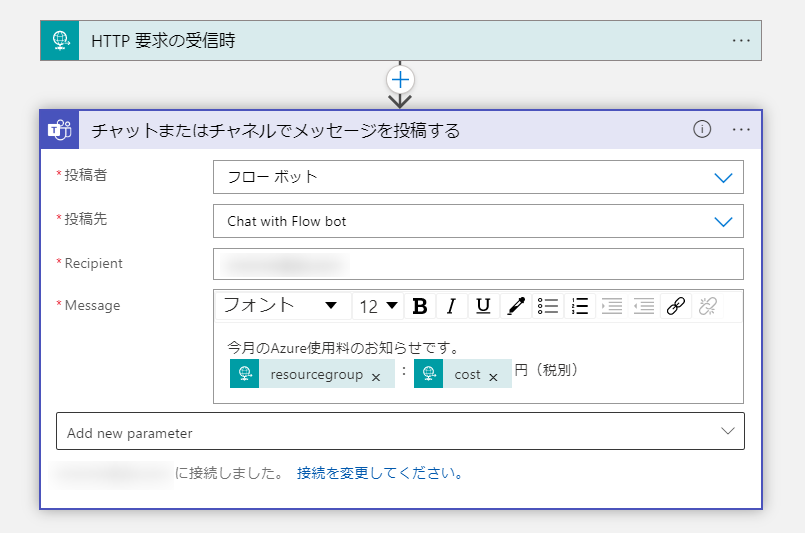Open the 投稿先 dropdown Chat with Flow bot
The height and width of the screenshot is (533, 805).
pyautogui.click(x=478, y=221)
